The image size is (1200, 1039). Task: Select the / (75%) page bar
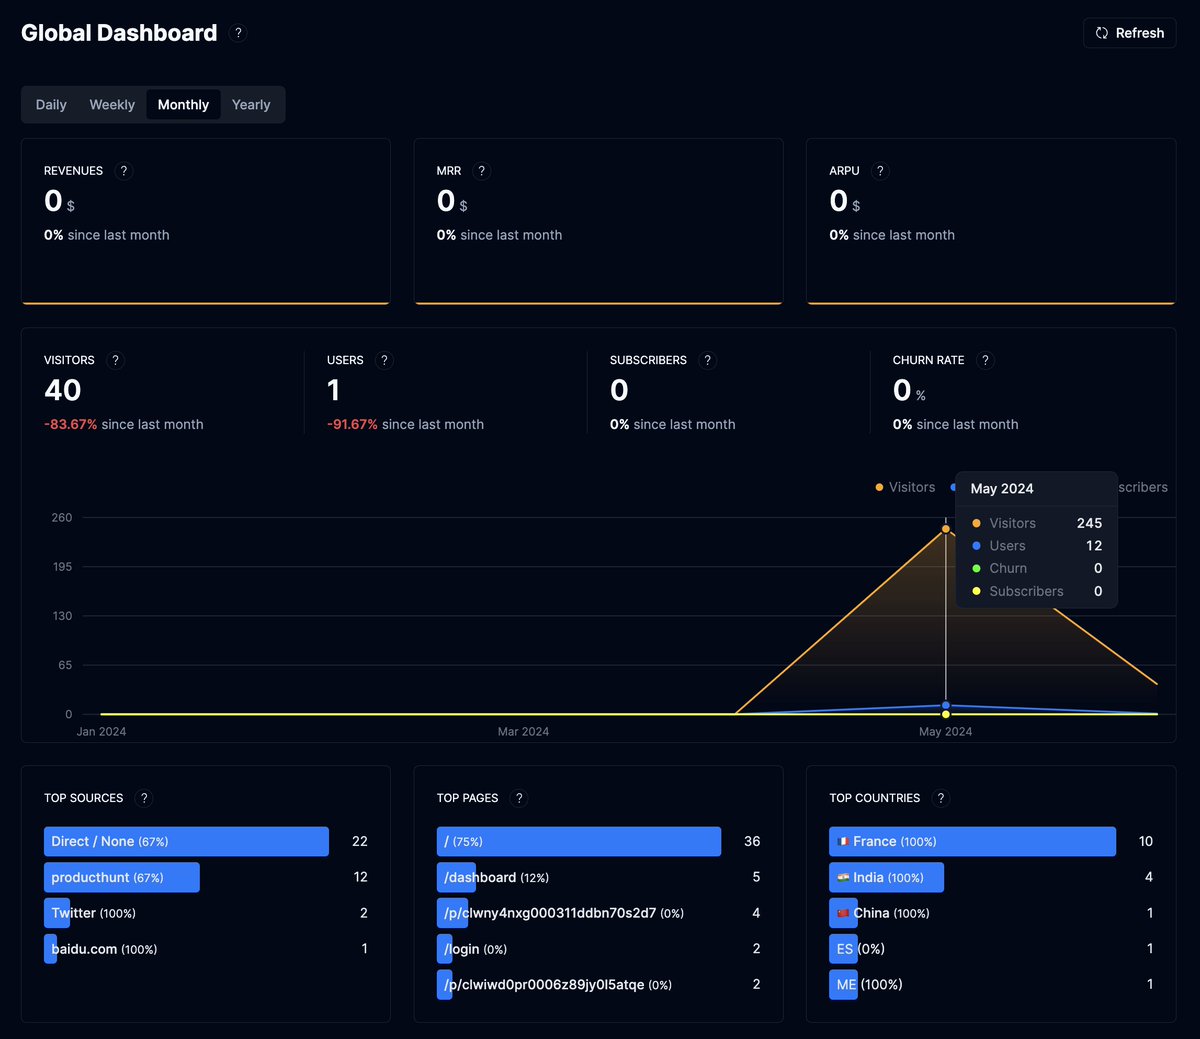(579, 841)
